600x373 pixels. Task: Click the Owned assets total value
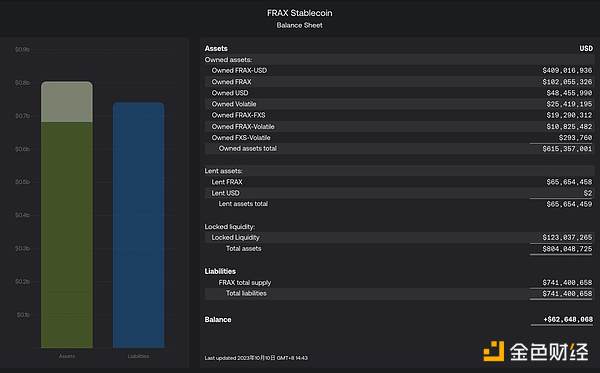567,148
